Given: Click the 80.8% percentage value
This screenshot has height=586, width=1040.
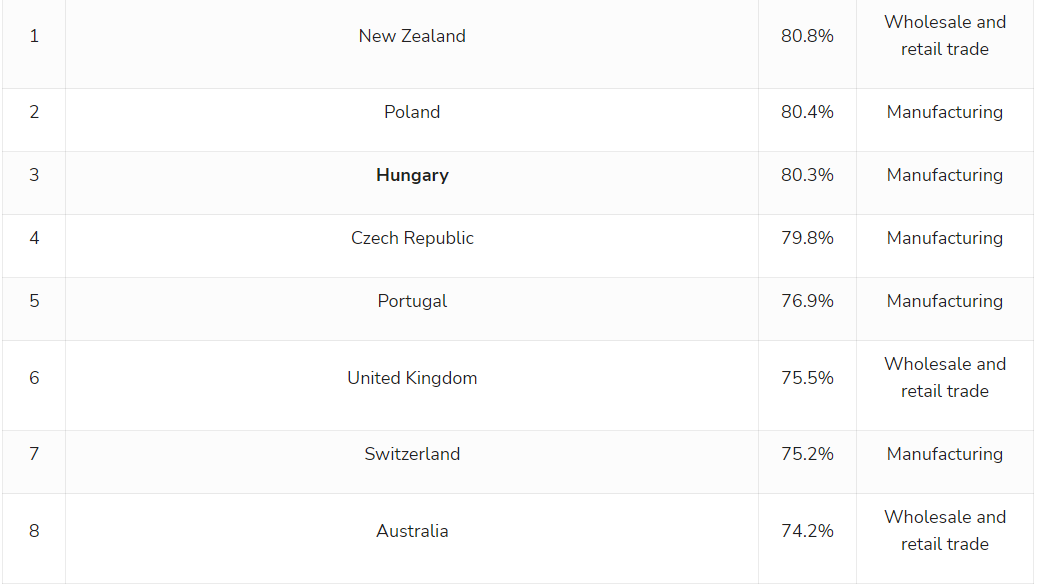Looking at the screenshot, I should tap(807, 36).
